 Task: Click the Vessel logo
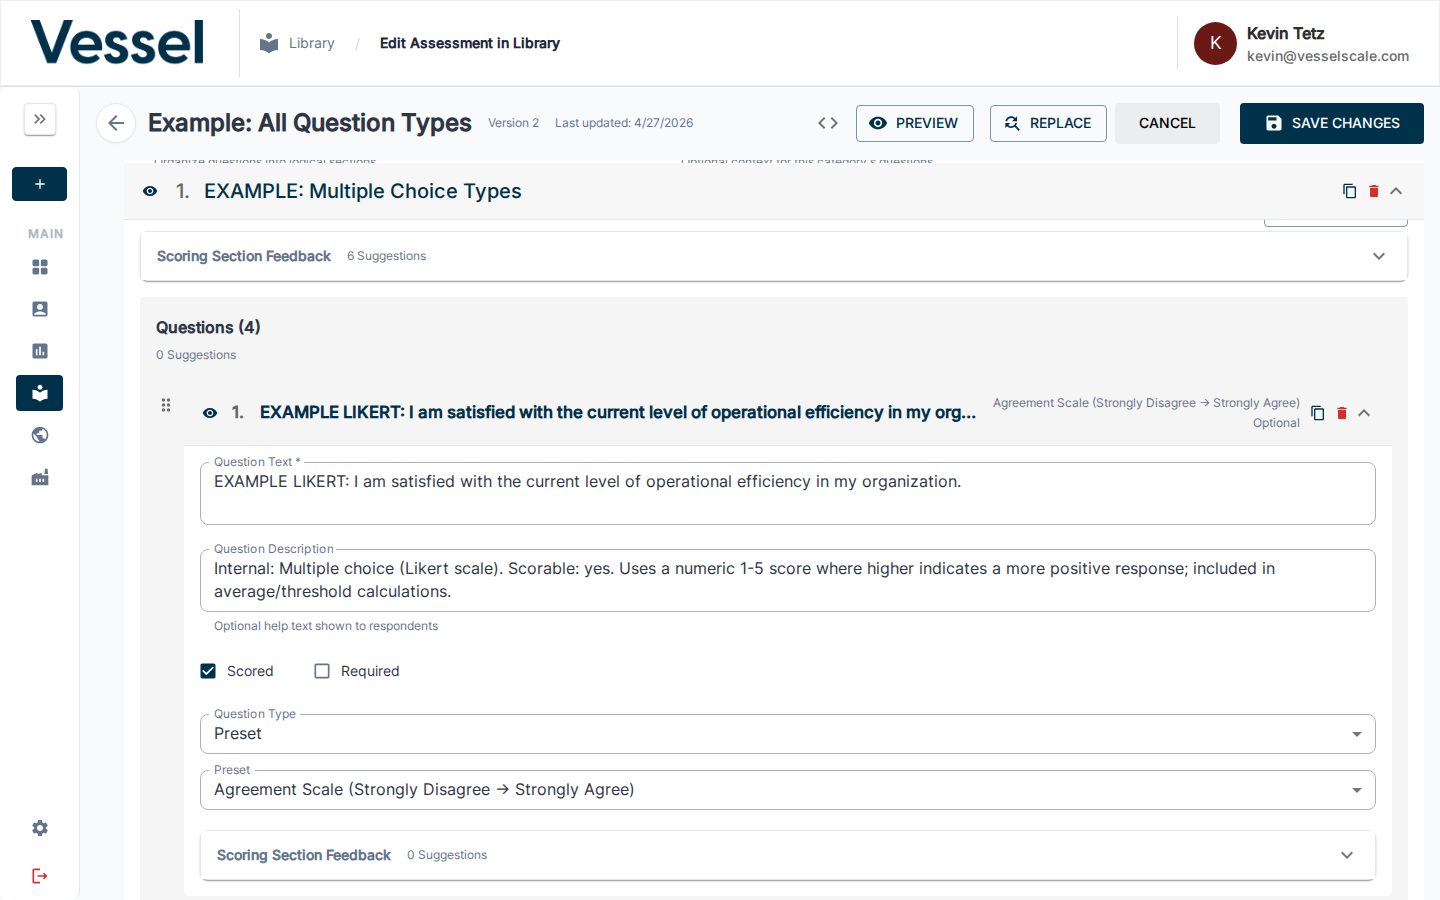[117, 43]
